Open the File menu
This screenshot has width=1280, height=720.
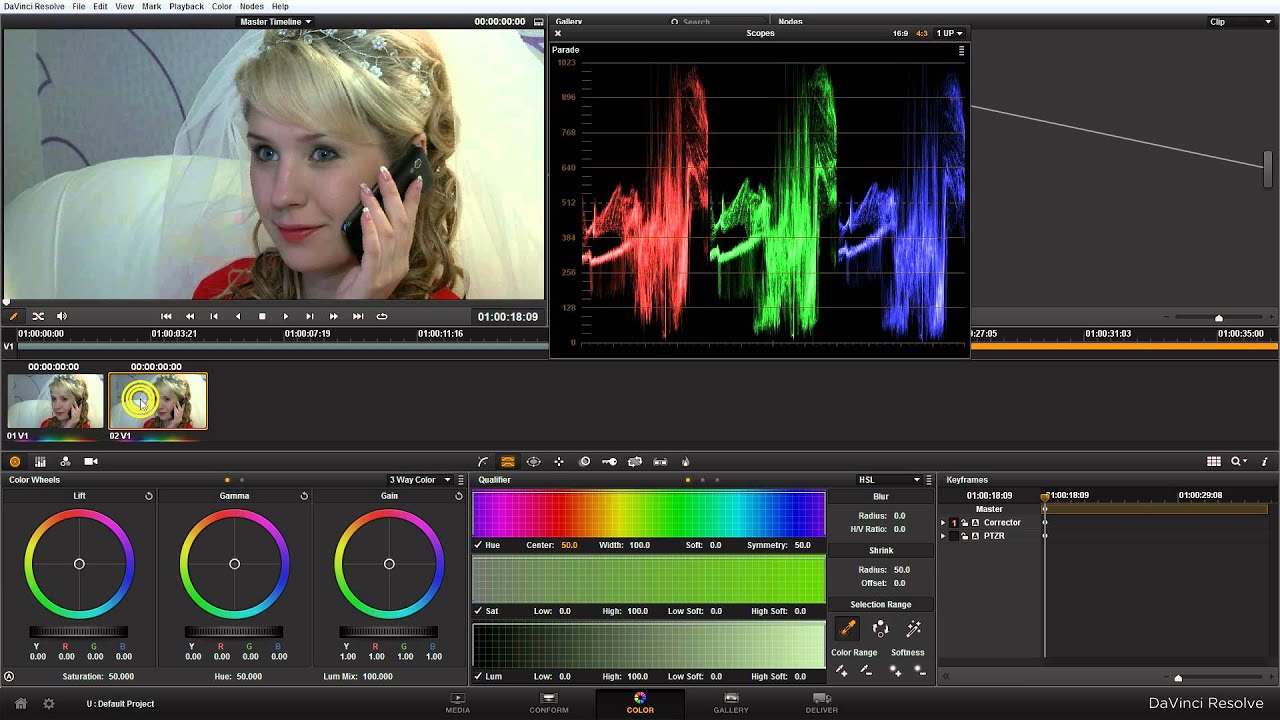(x=78, y=6)
